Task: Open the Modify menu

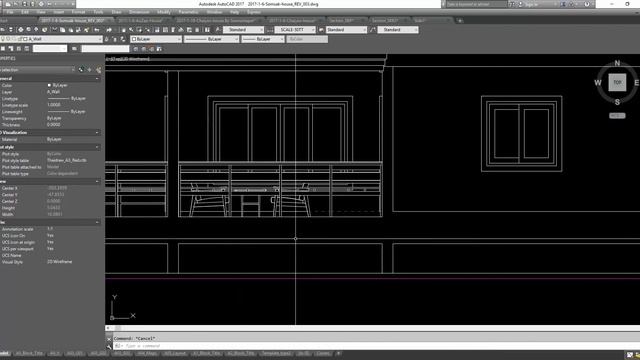Action: 164,12
